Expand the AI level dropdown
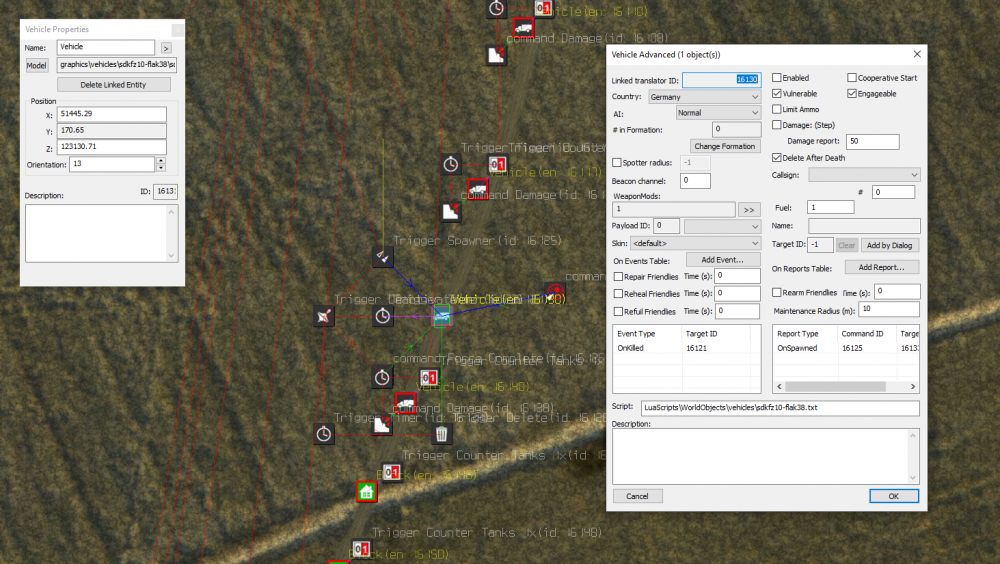Viewport: 1000px width, 564px height. pyautogui.click(x=717, y=113)
